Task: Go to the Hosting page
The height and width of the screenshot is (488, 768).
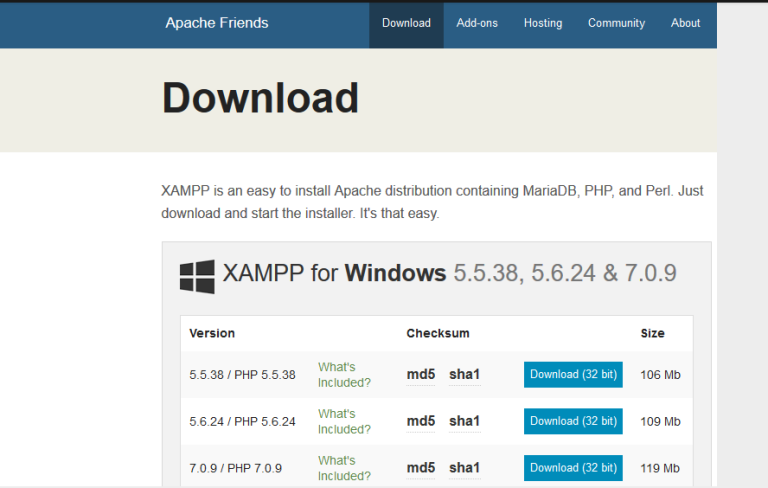Action: (543, 23)
